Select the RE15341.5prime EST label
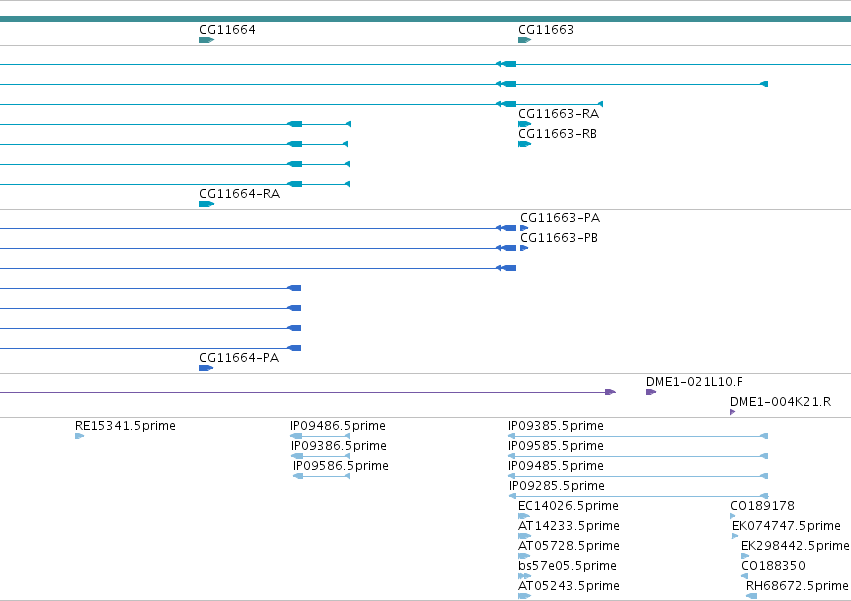The width and height of the screenshot is (851, 601). (125, 426)
